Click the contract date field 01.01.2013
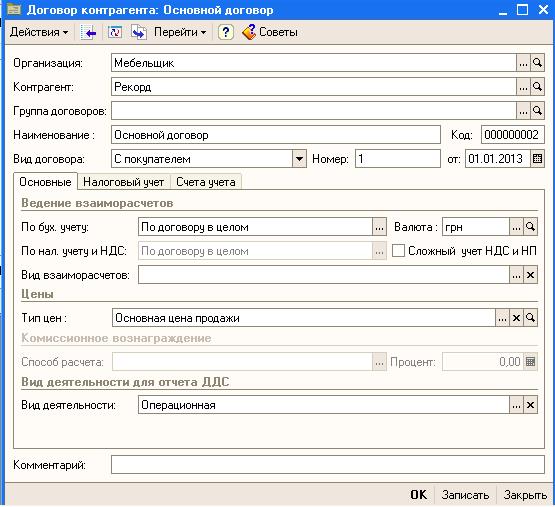 [498, 159]
